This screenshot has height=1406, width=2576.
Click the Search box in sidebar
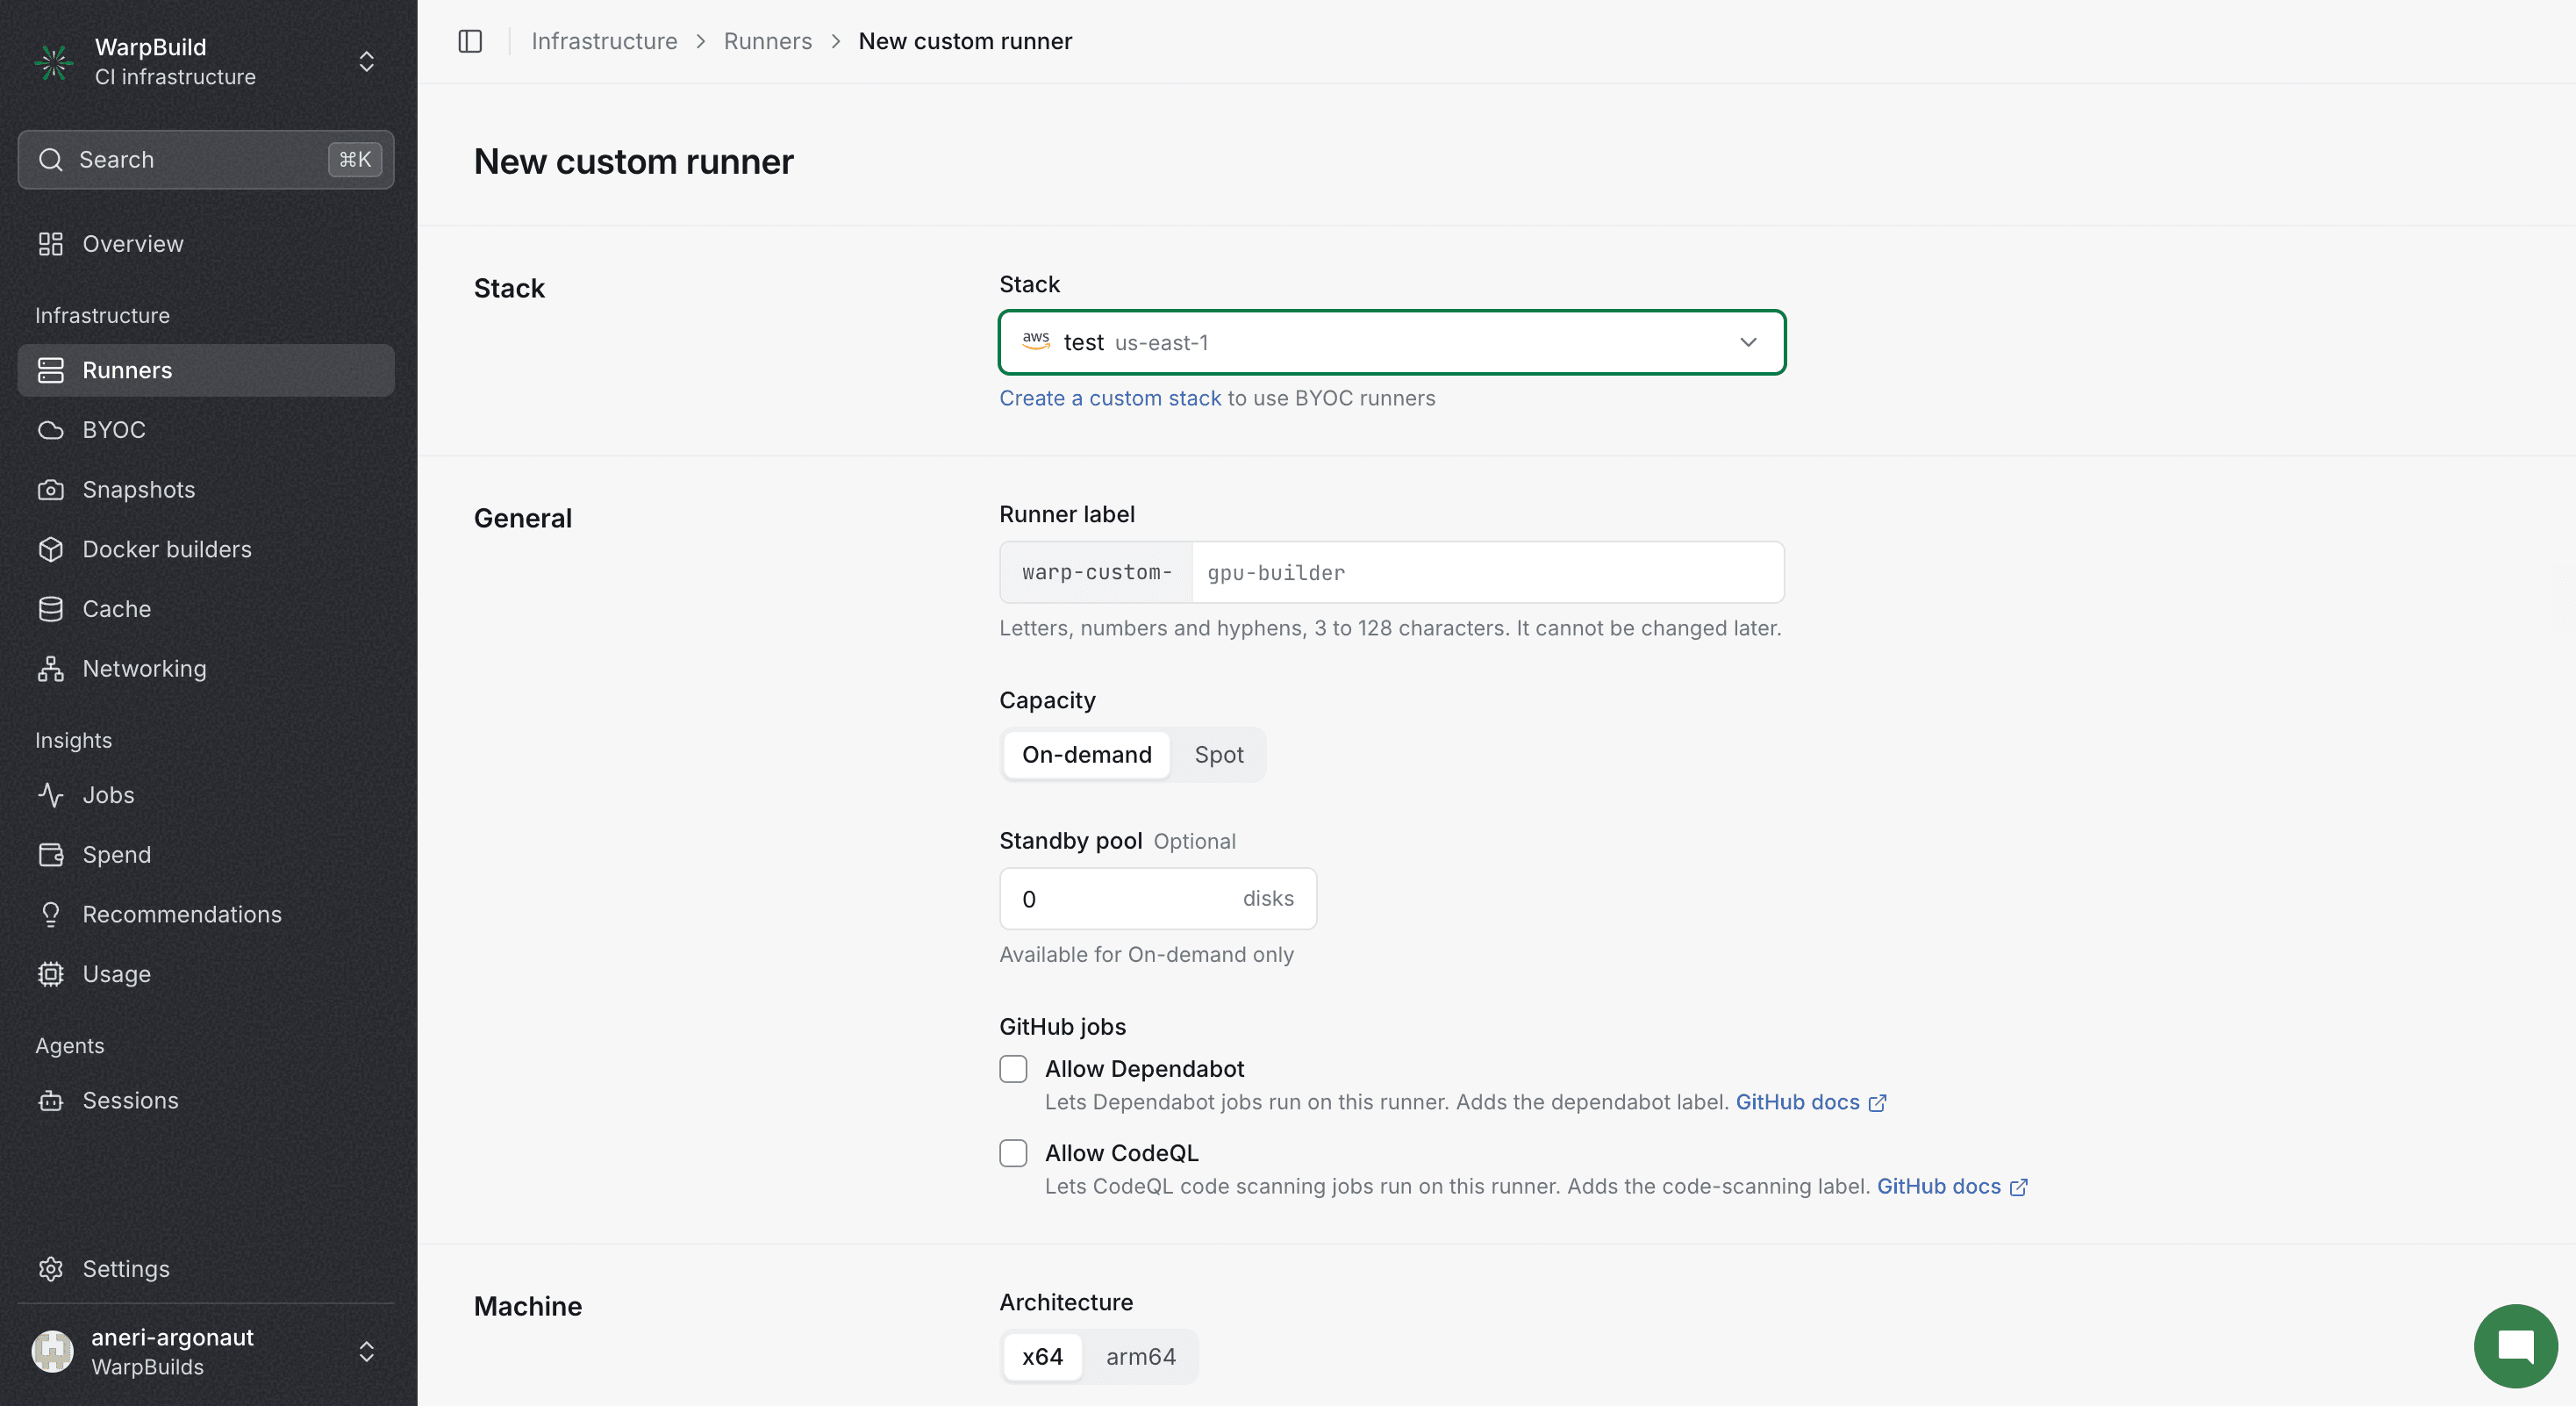pyautogui.click(x=206, y=159)
